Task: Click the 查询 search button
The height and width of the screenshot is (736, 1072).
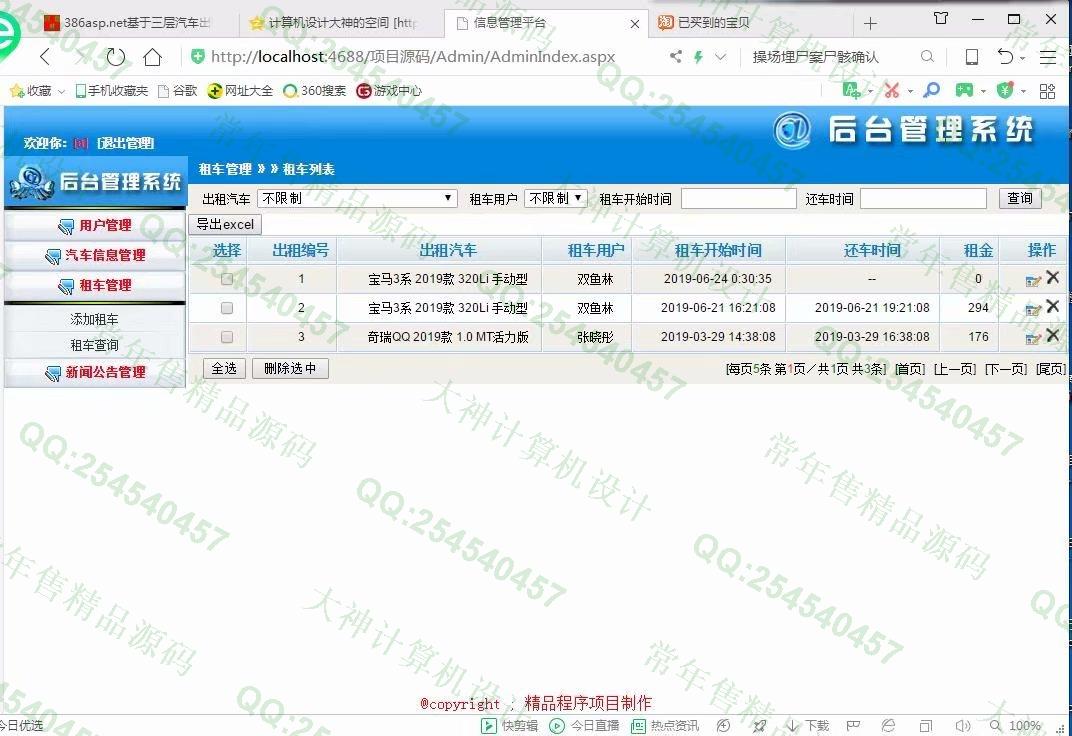Action: pyautogui.click(x=1019, y=198)
